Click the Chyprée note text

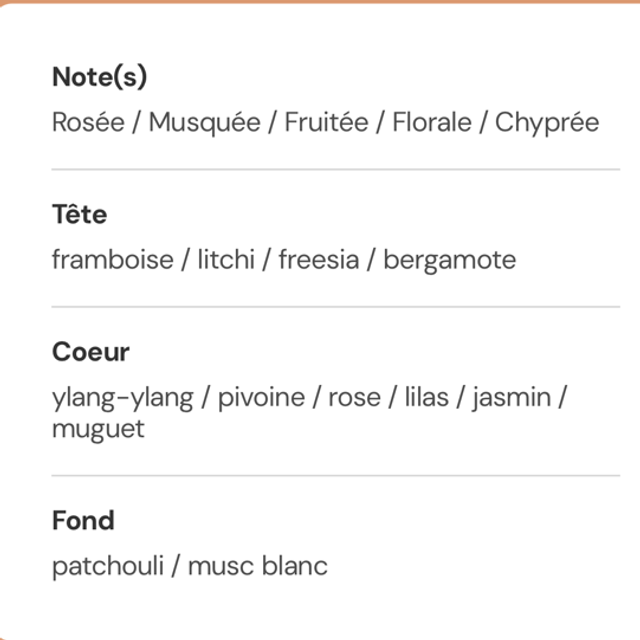pos(547,123)
